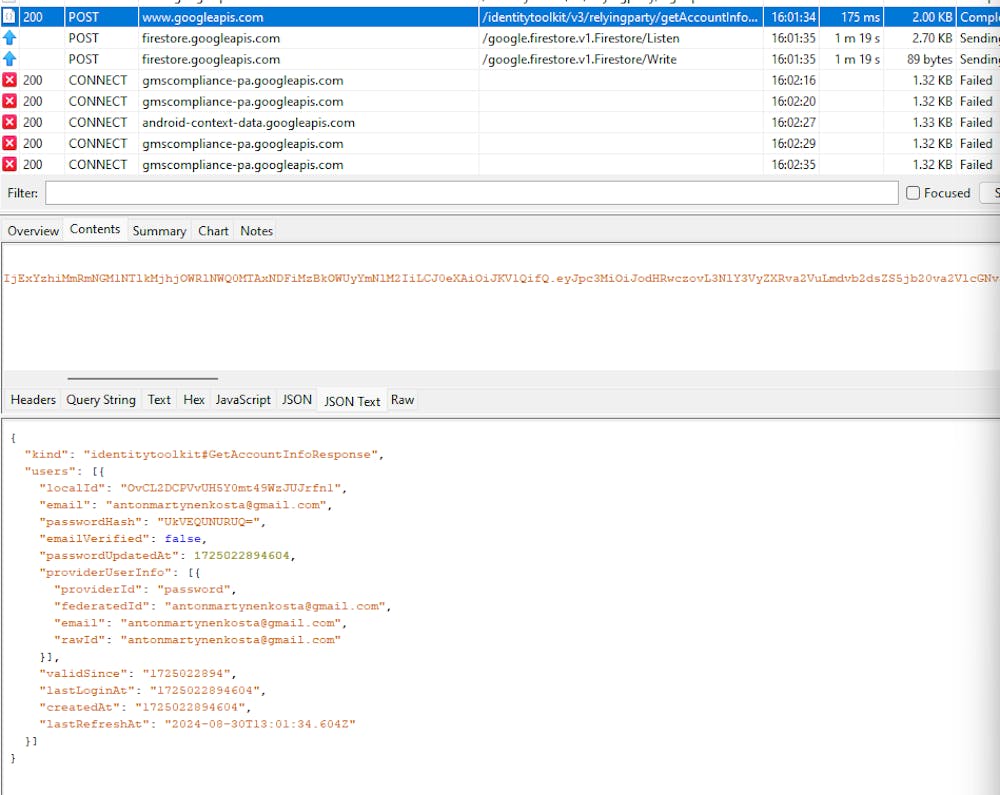Click the horizontal scrollbar under the token text

tap(142, 379)
